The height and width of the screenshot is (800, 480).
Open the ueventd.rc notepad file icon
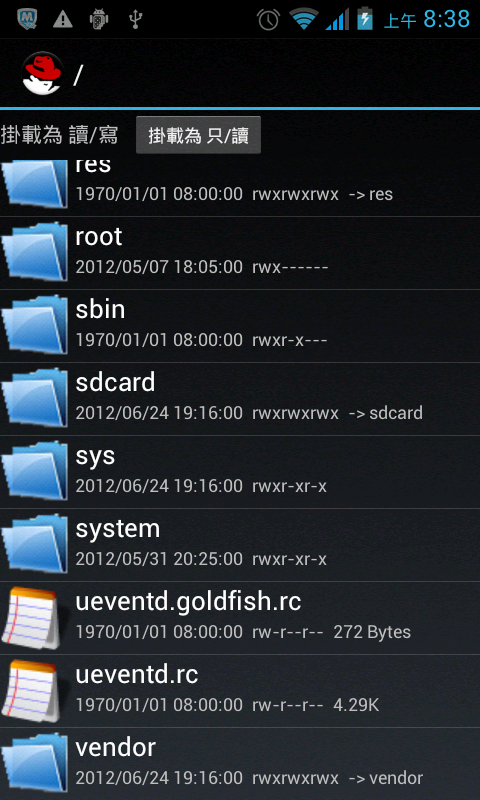[31, 690]
